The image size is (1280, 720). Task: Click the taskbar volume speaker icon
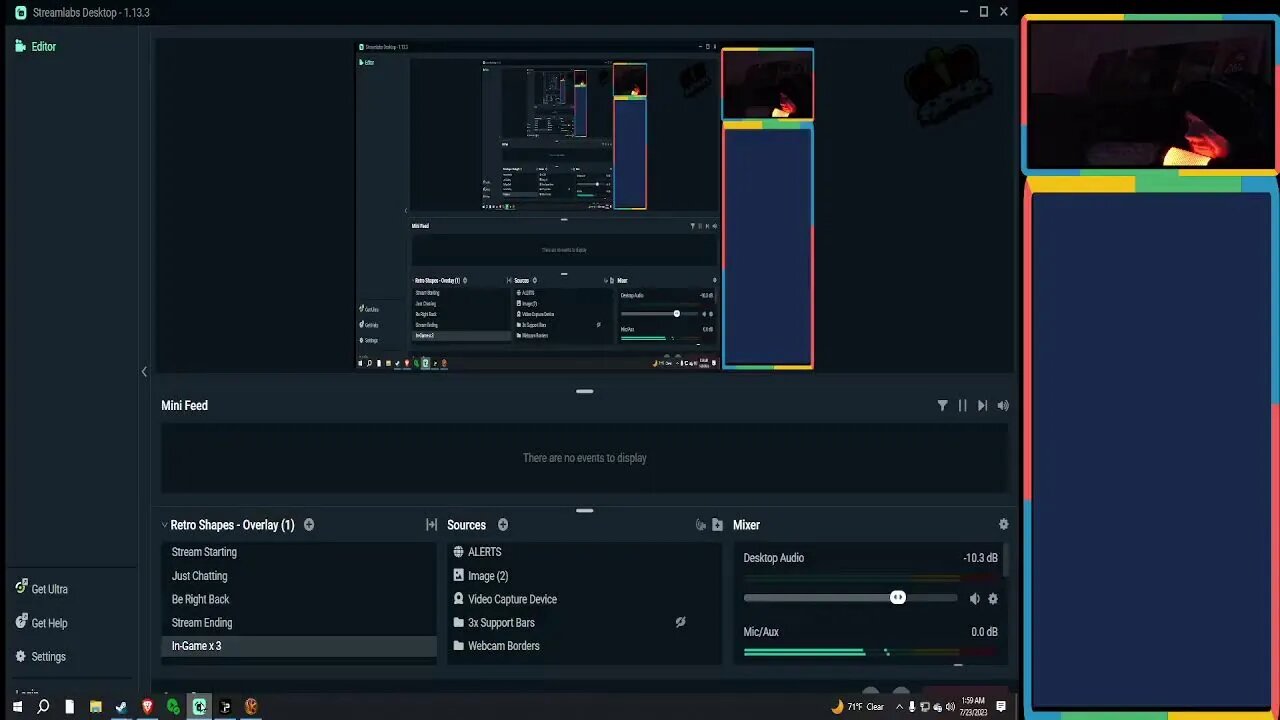click(950, 707)
